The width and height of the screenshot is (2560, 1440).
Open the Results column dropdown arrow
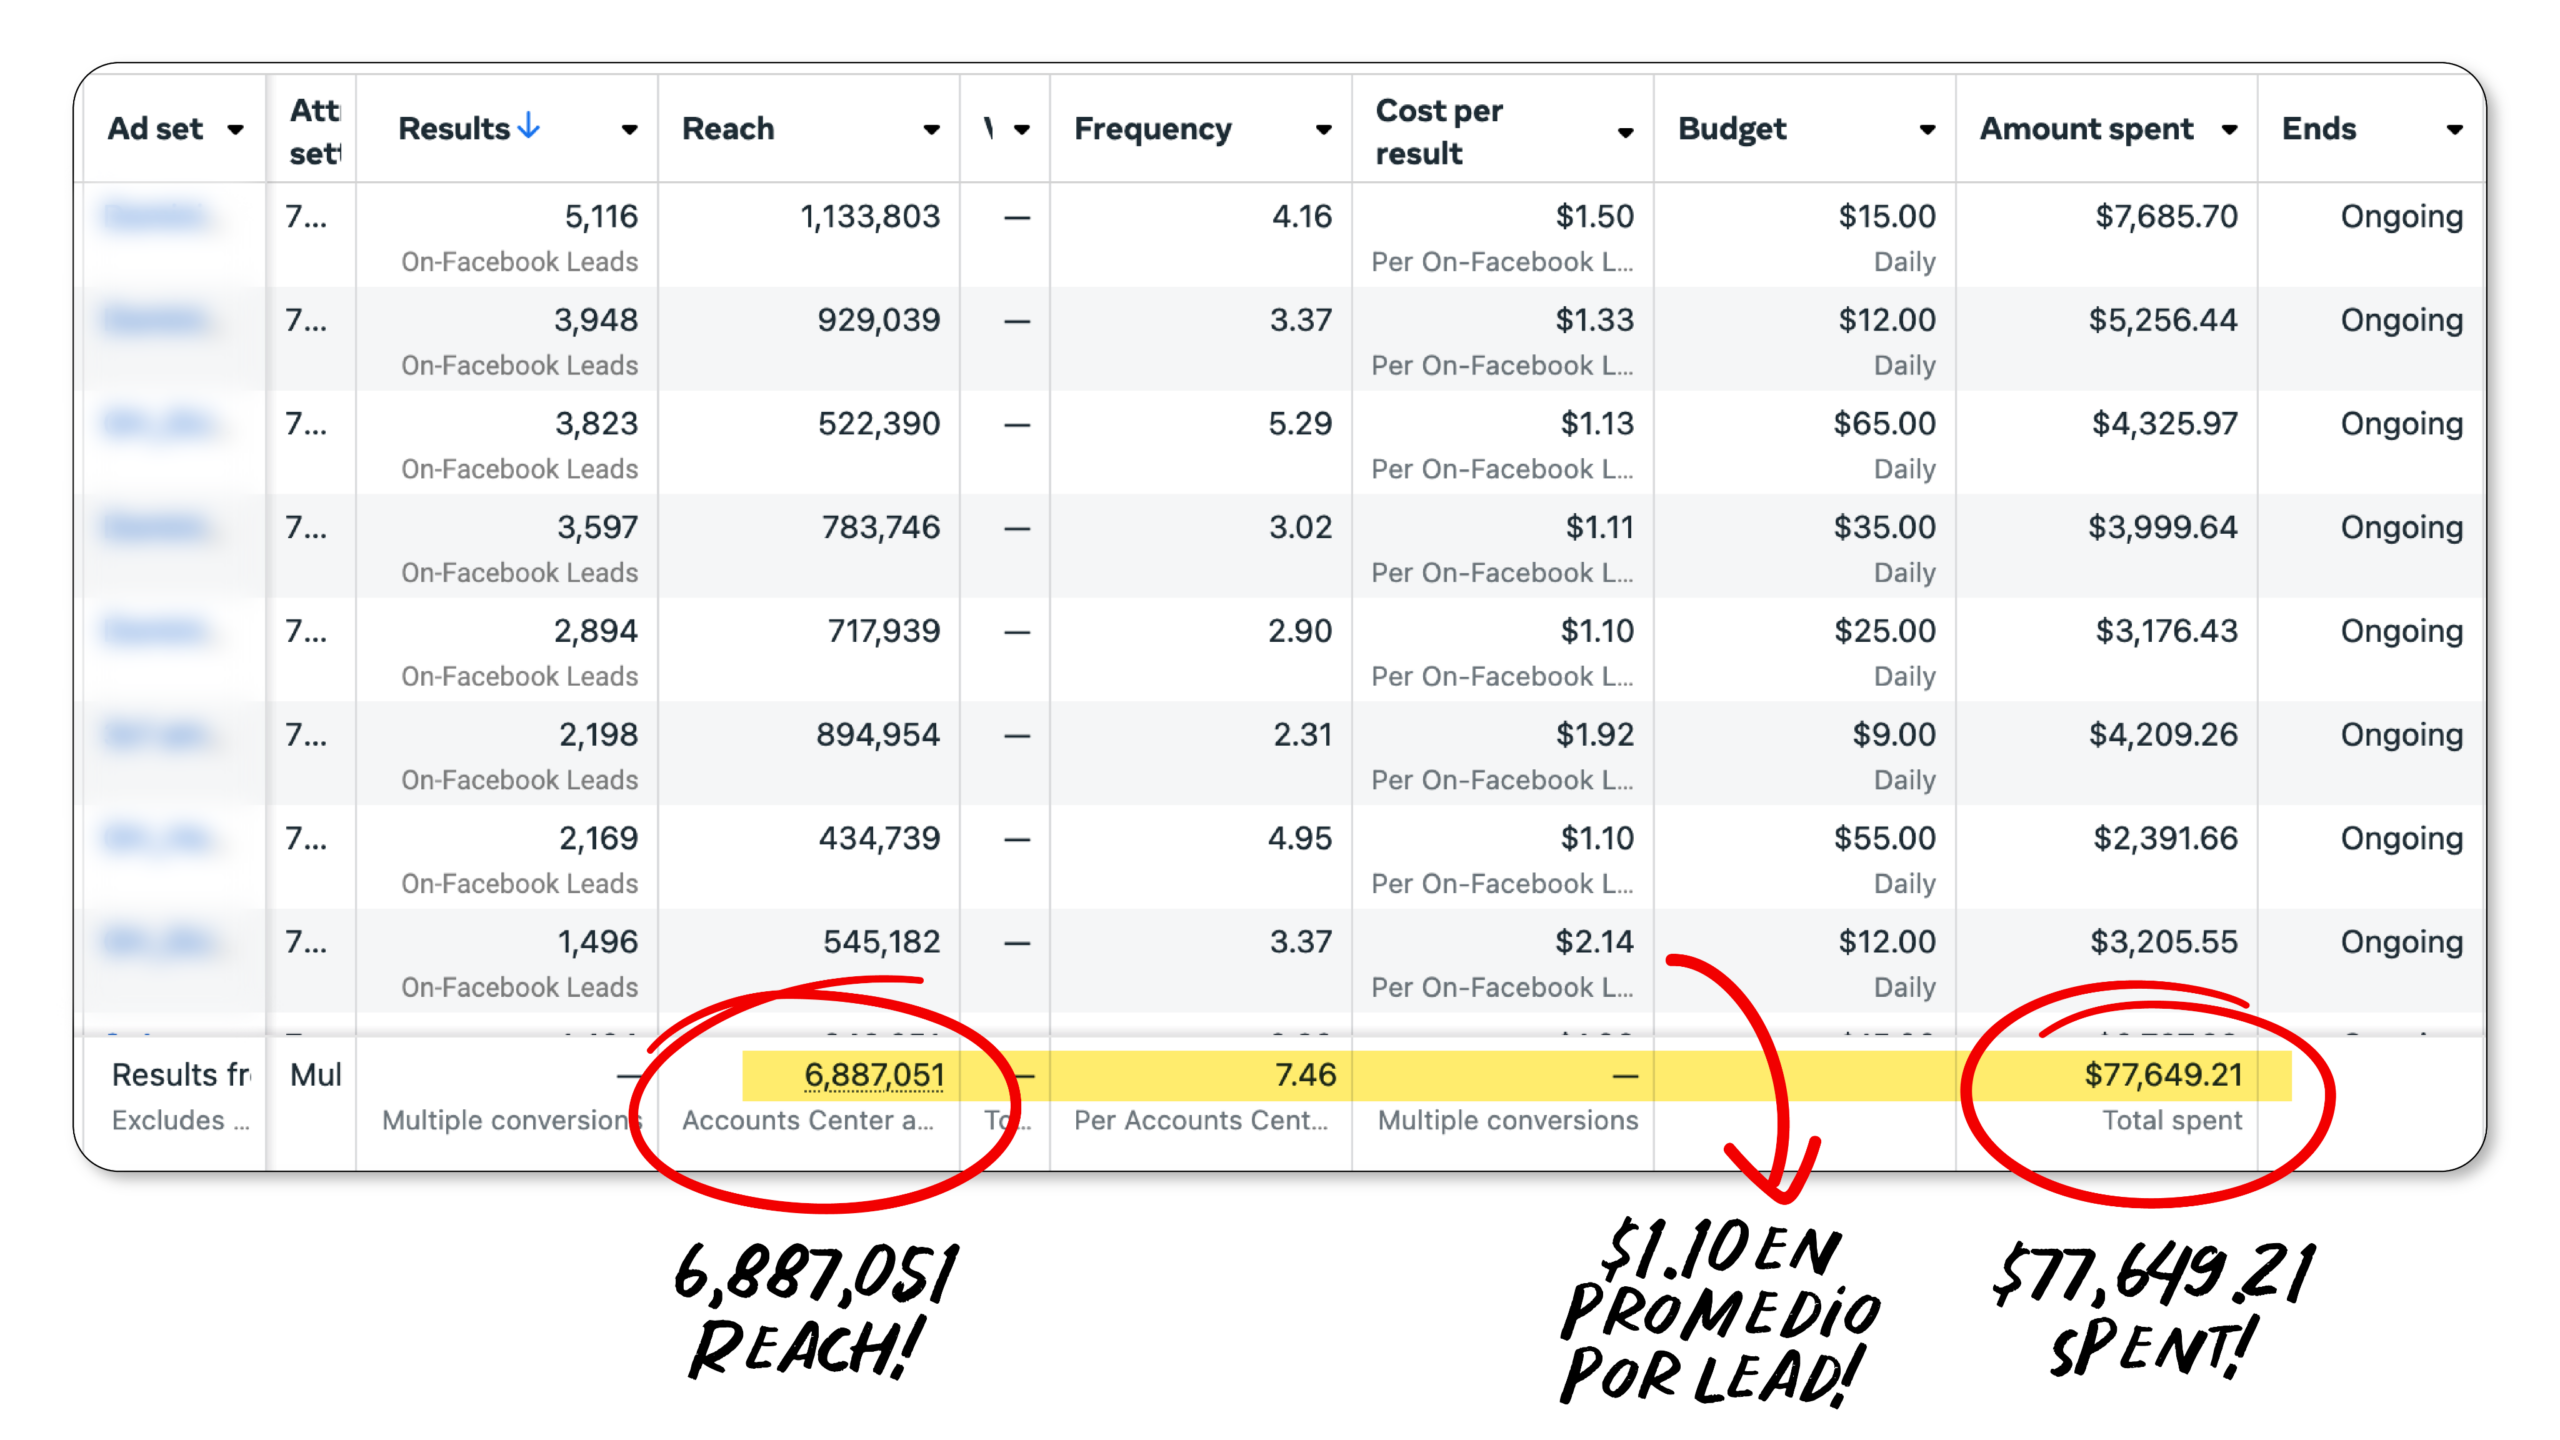(x=629, y=130)
